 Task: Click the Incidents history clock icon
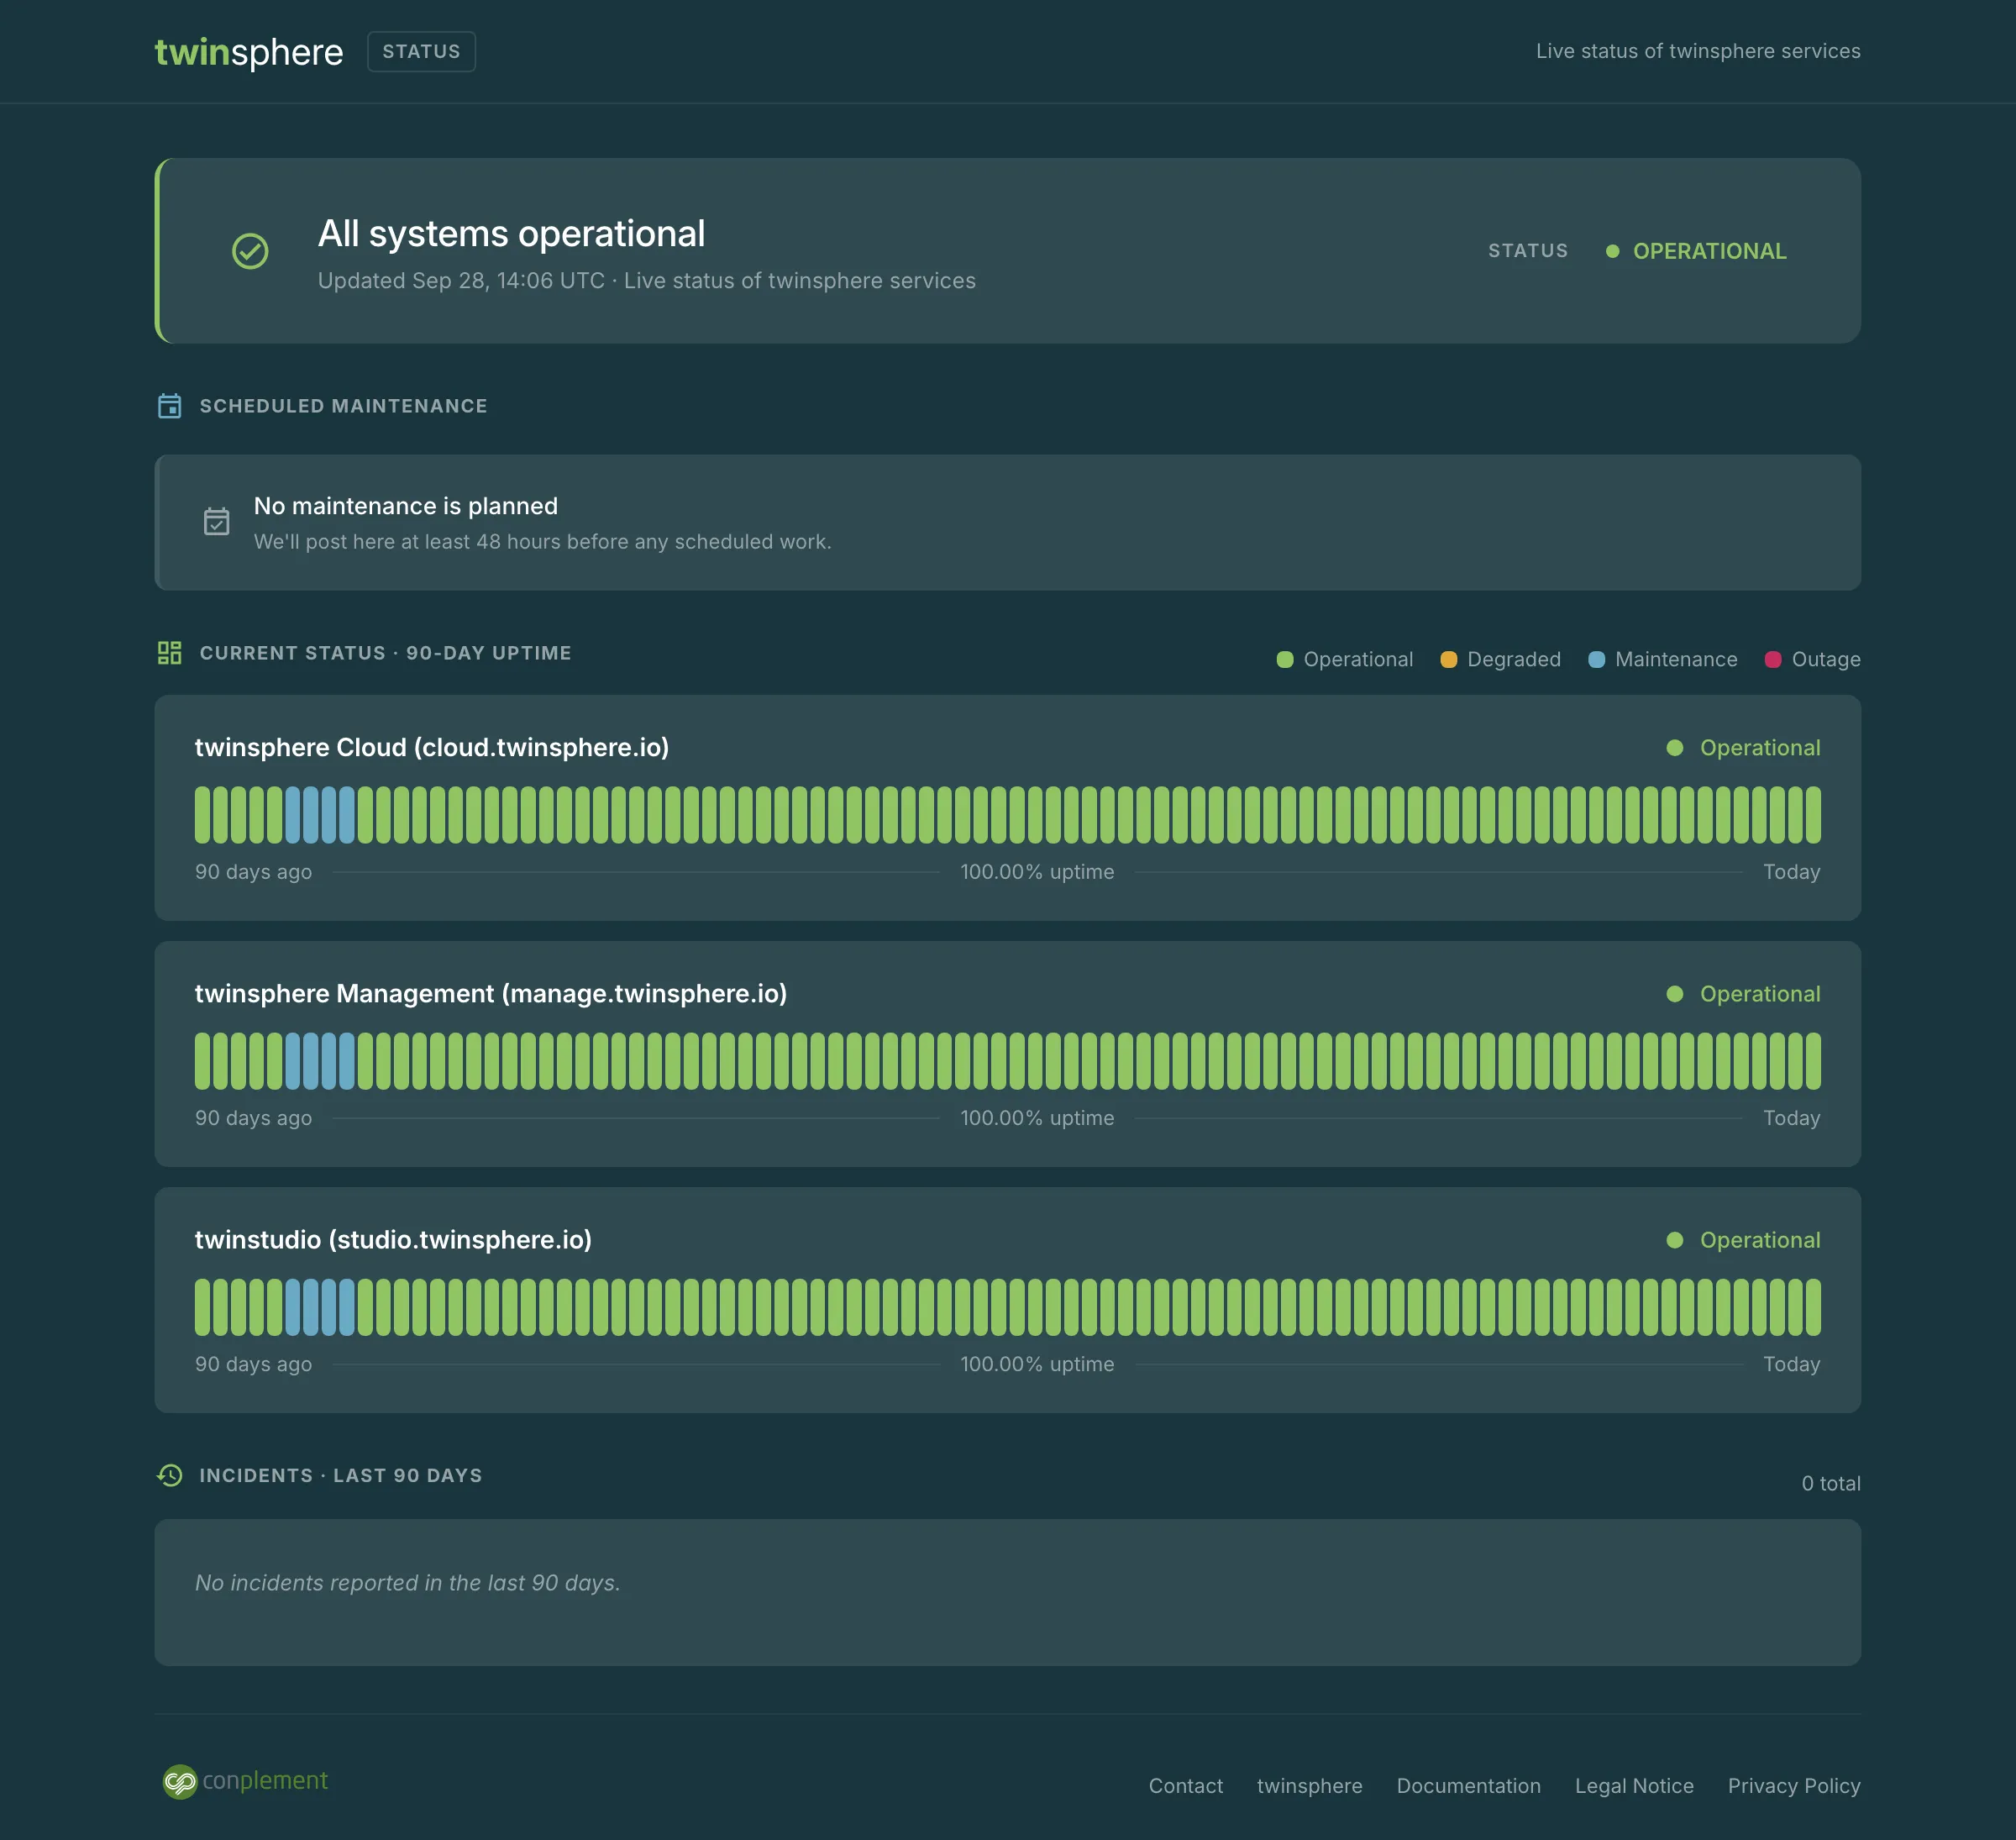tap(170, 1476)
